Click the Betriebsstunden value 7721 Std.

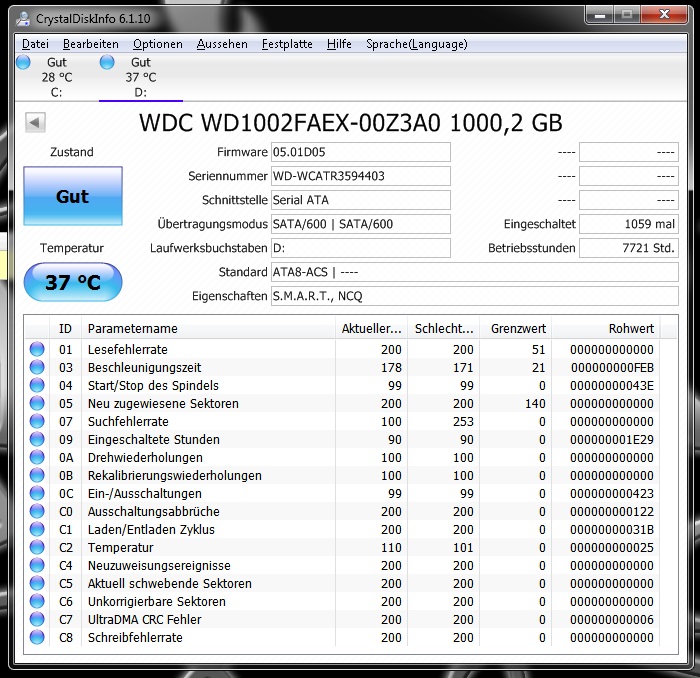pyautogui.click(x=629, y=248)
